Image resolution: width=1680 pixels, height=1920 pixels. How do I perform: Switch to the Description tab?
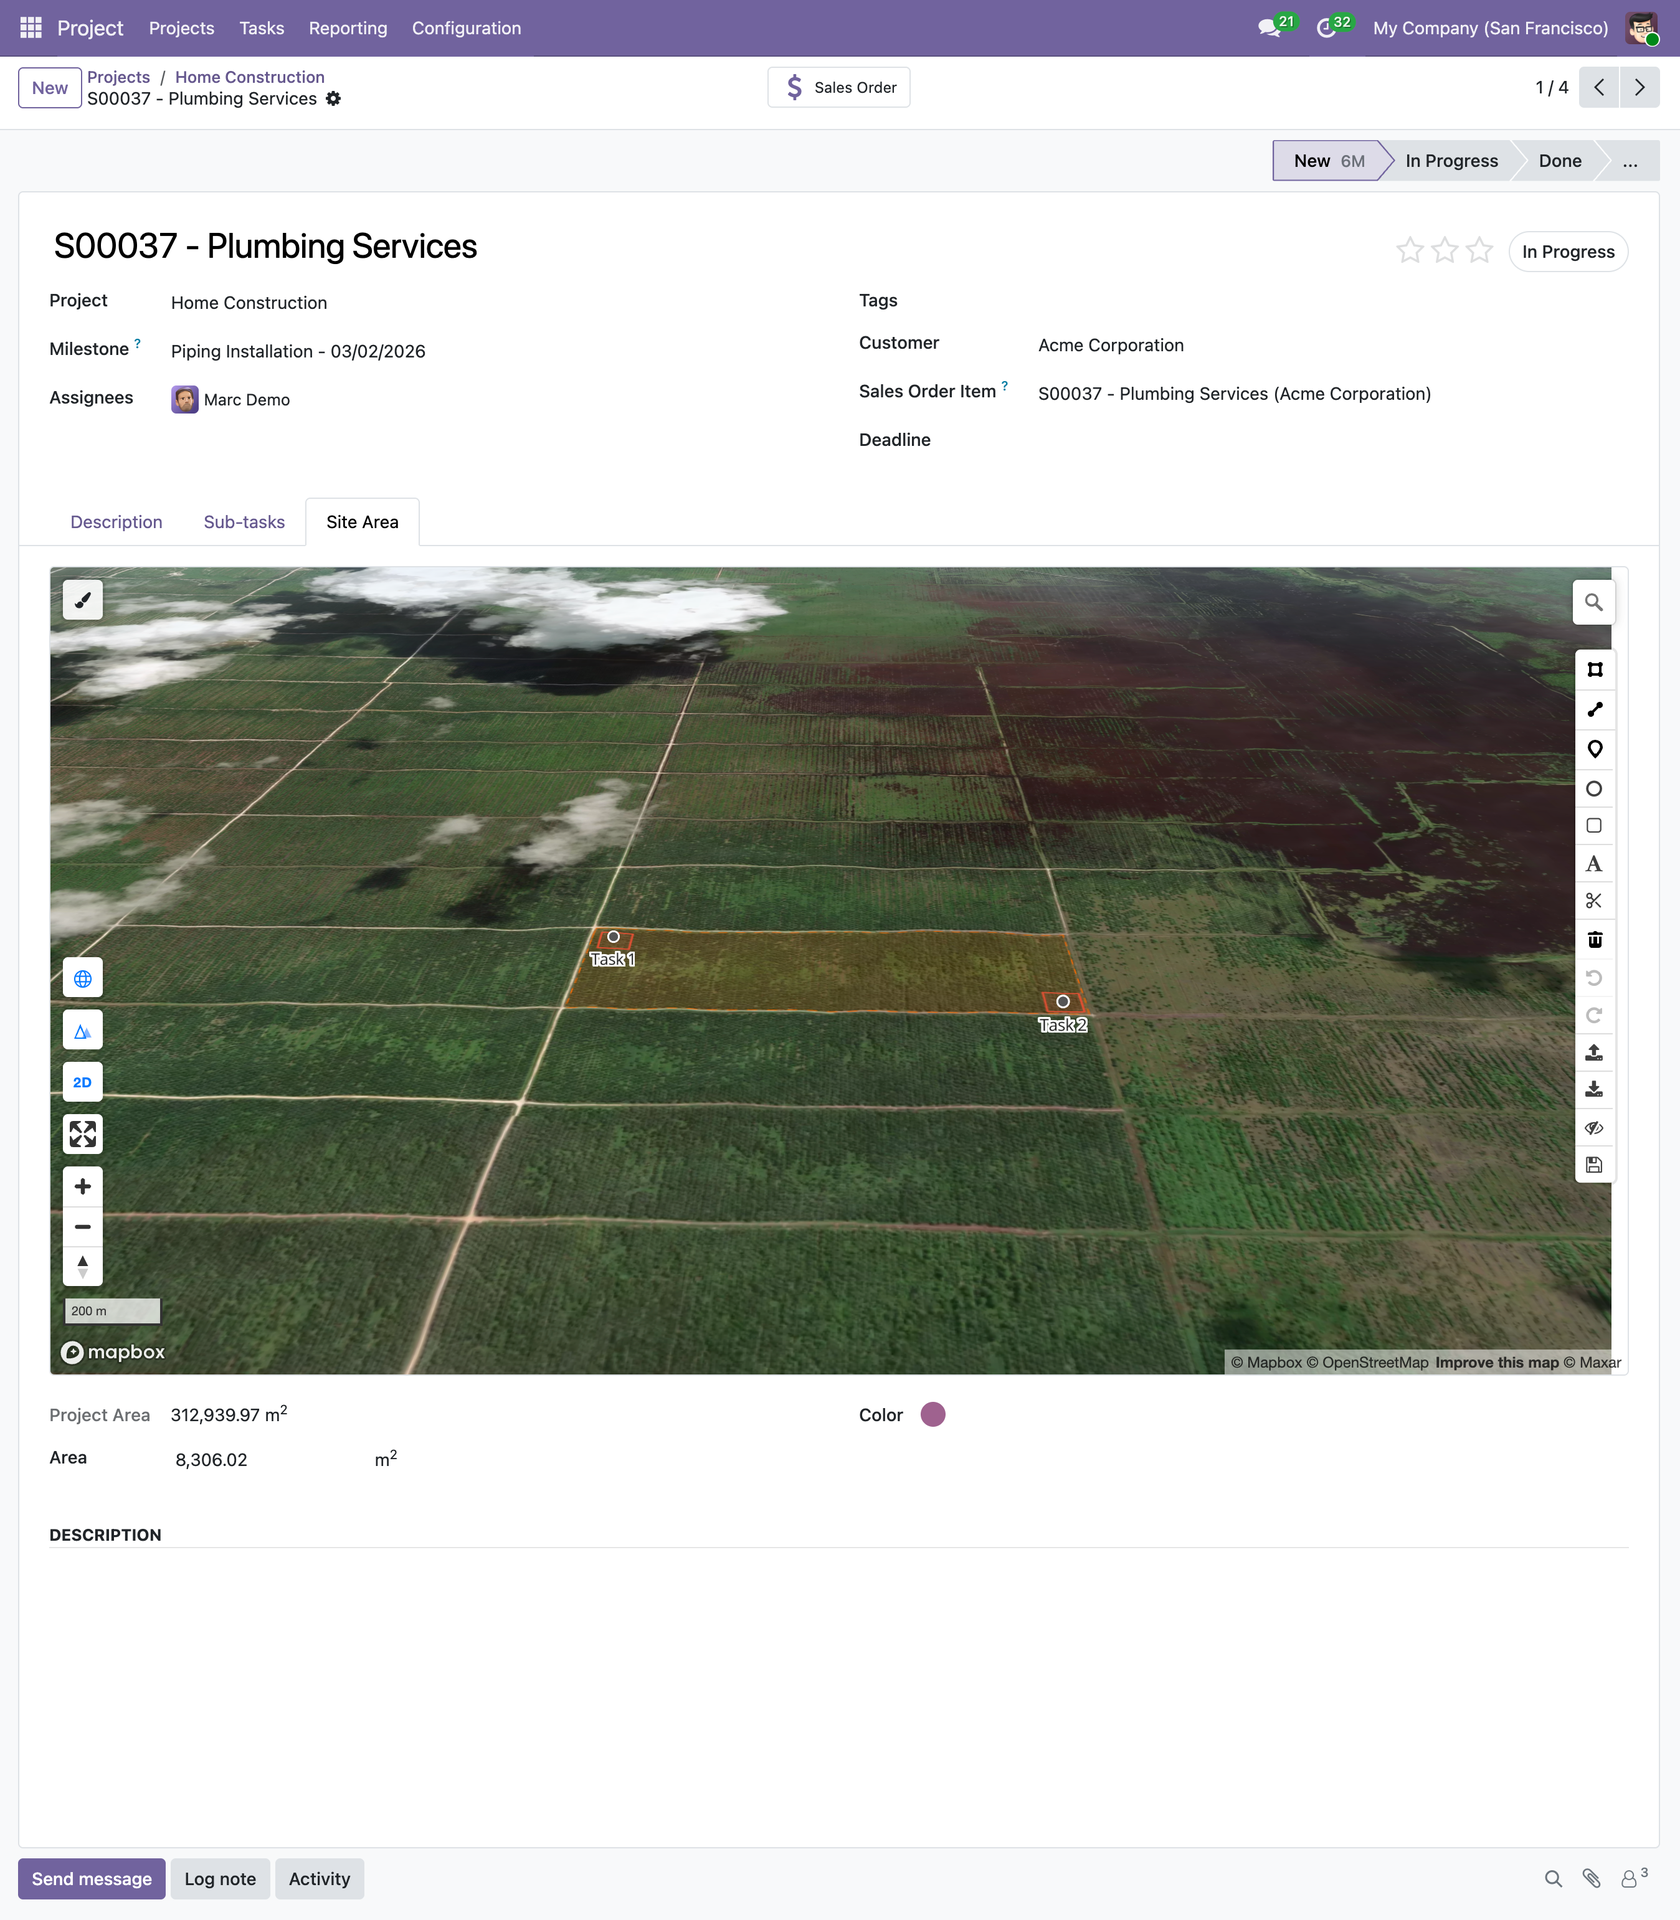pyautogui.click(x=116, y=522)
